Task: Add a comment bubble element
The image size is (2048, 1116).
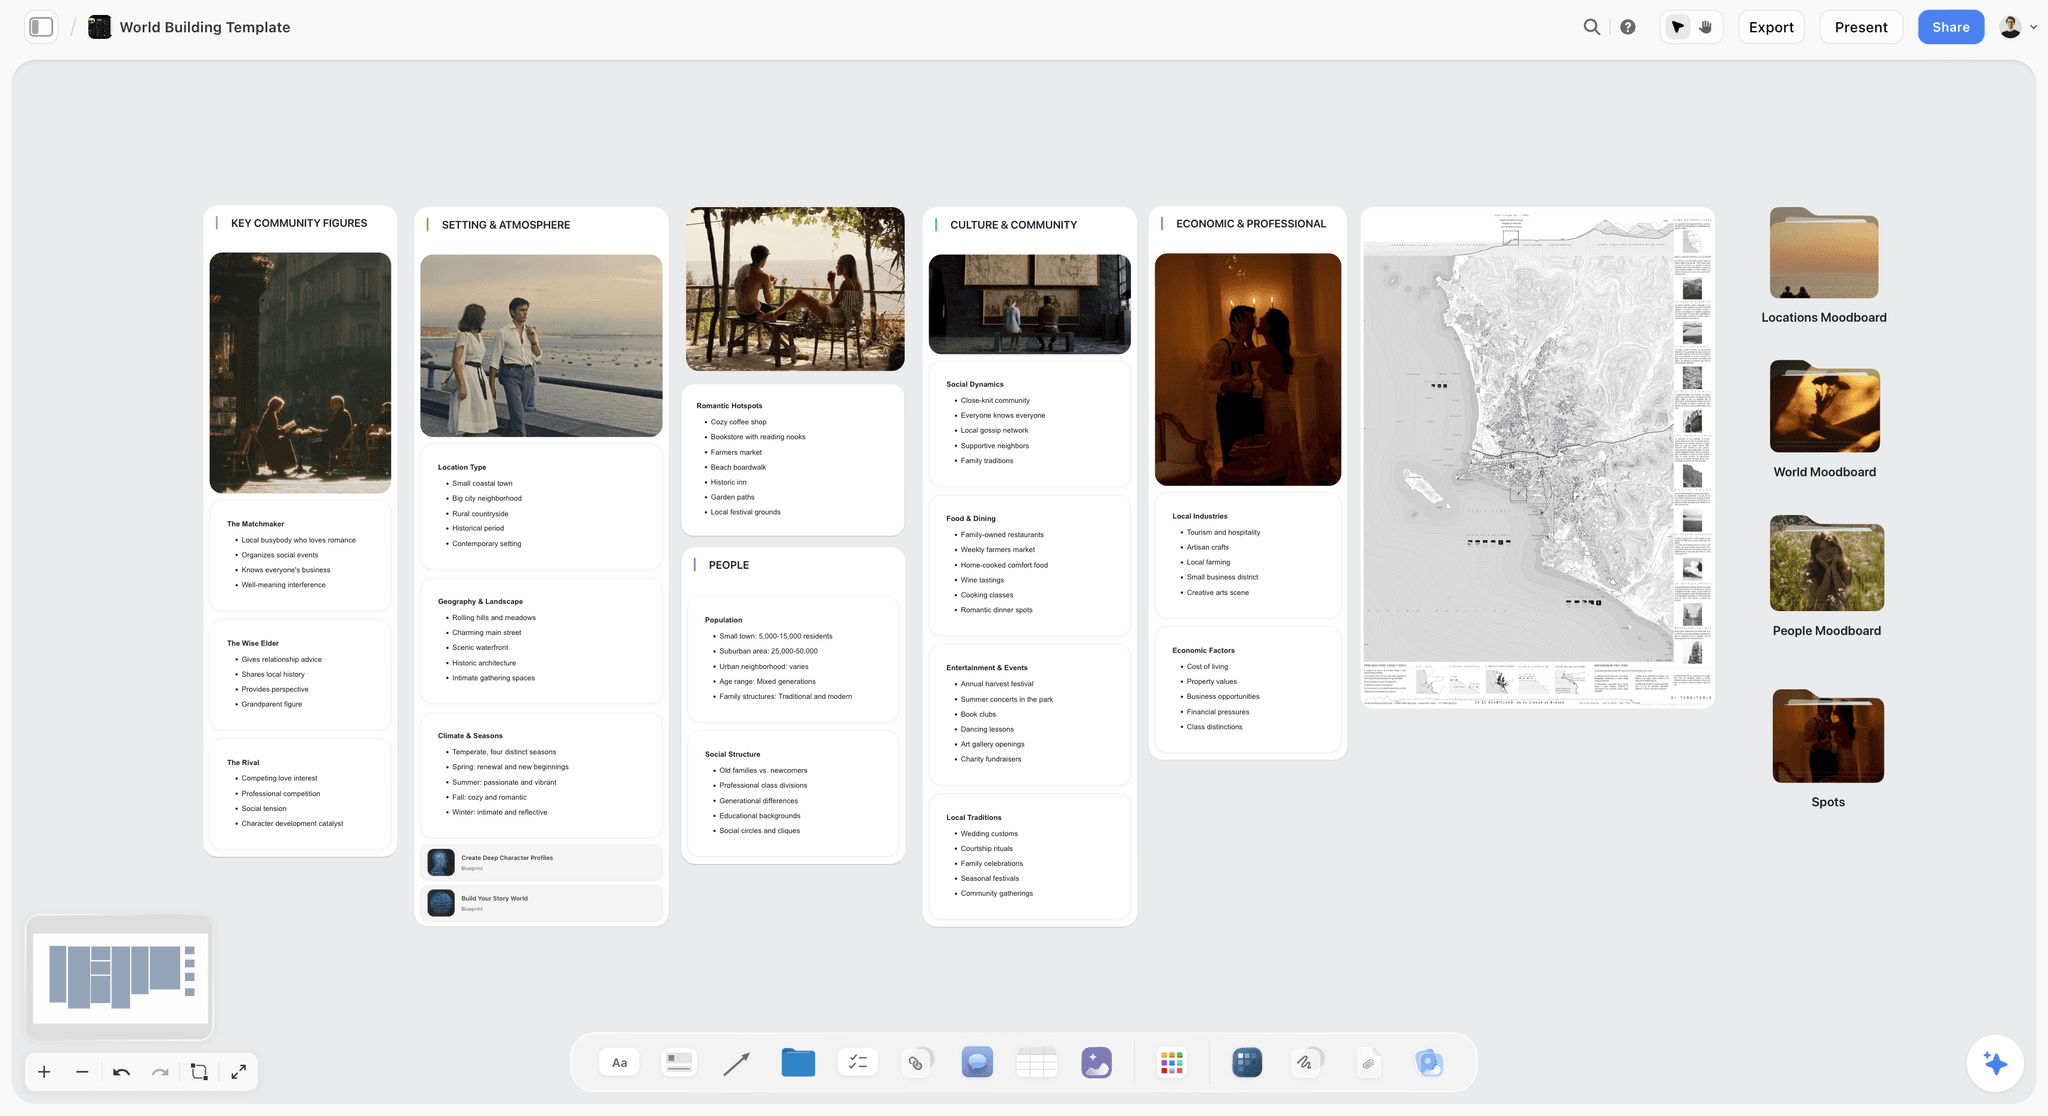Action: click(x=977, y=1062)
